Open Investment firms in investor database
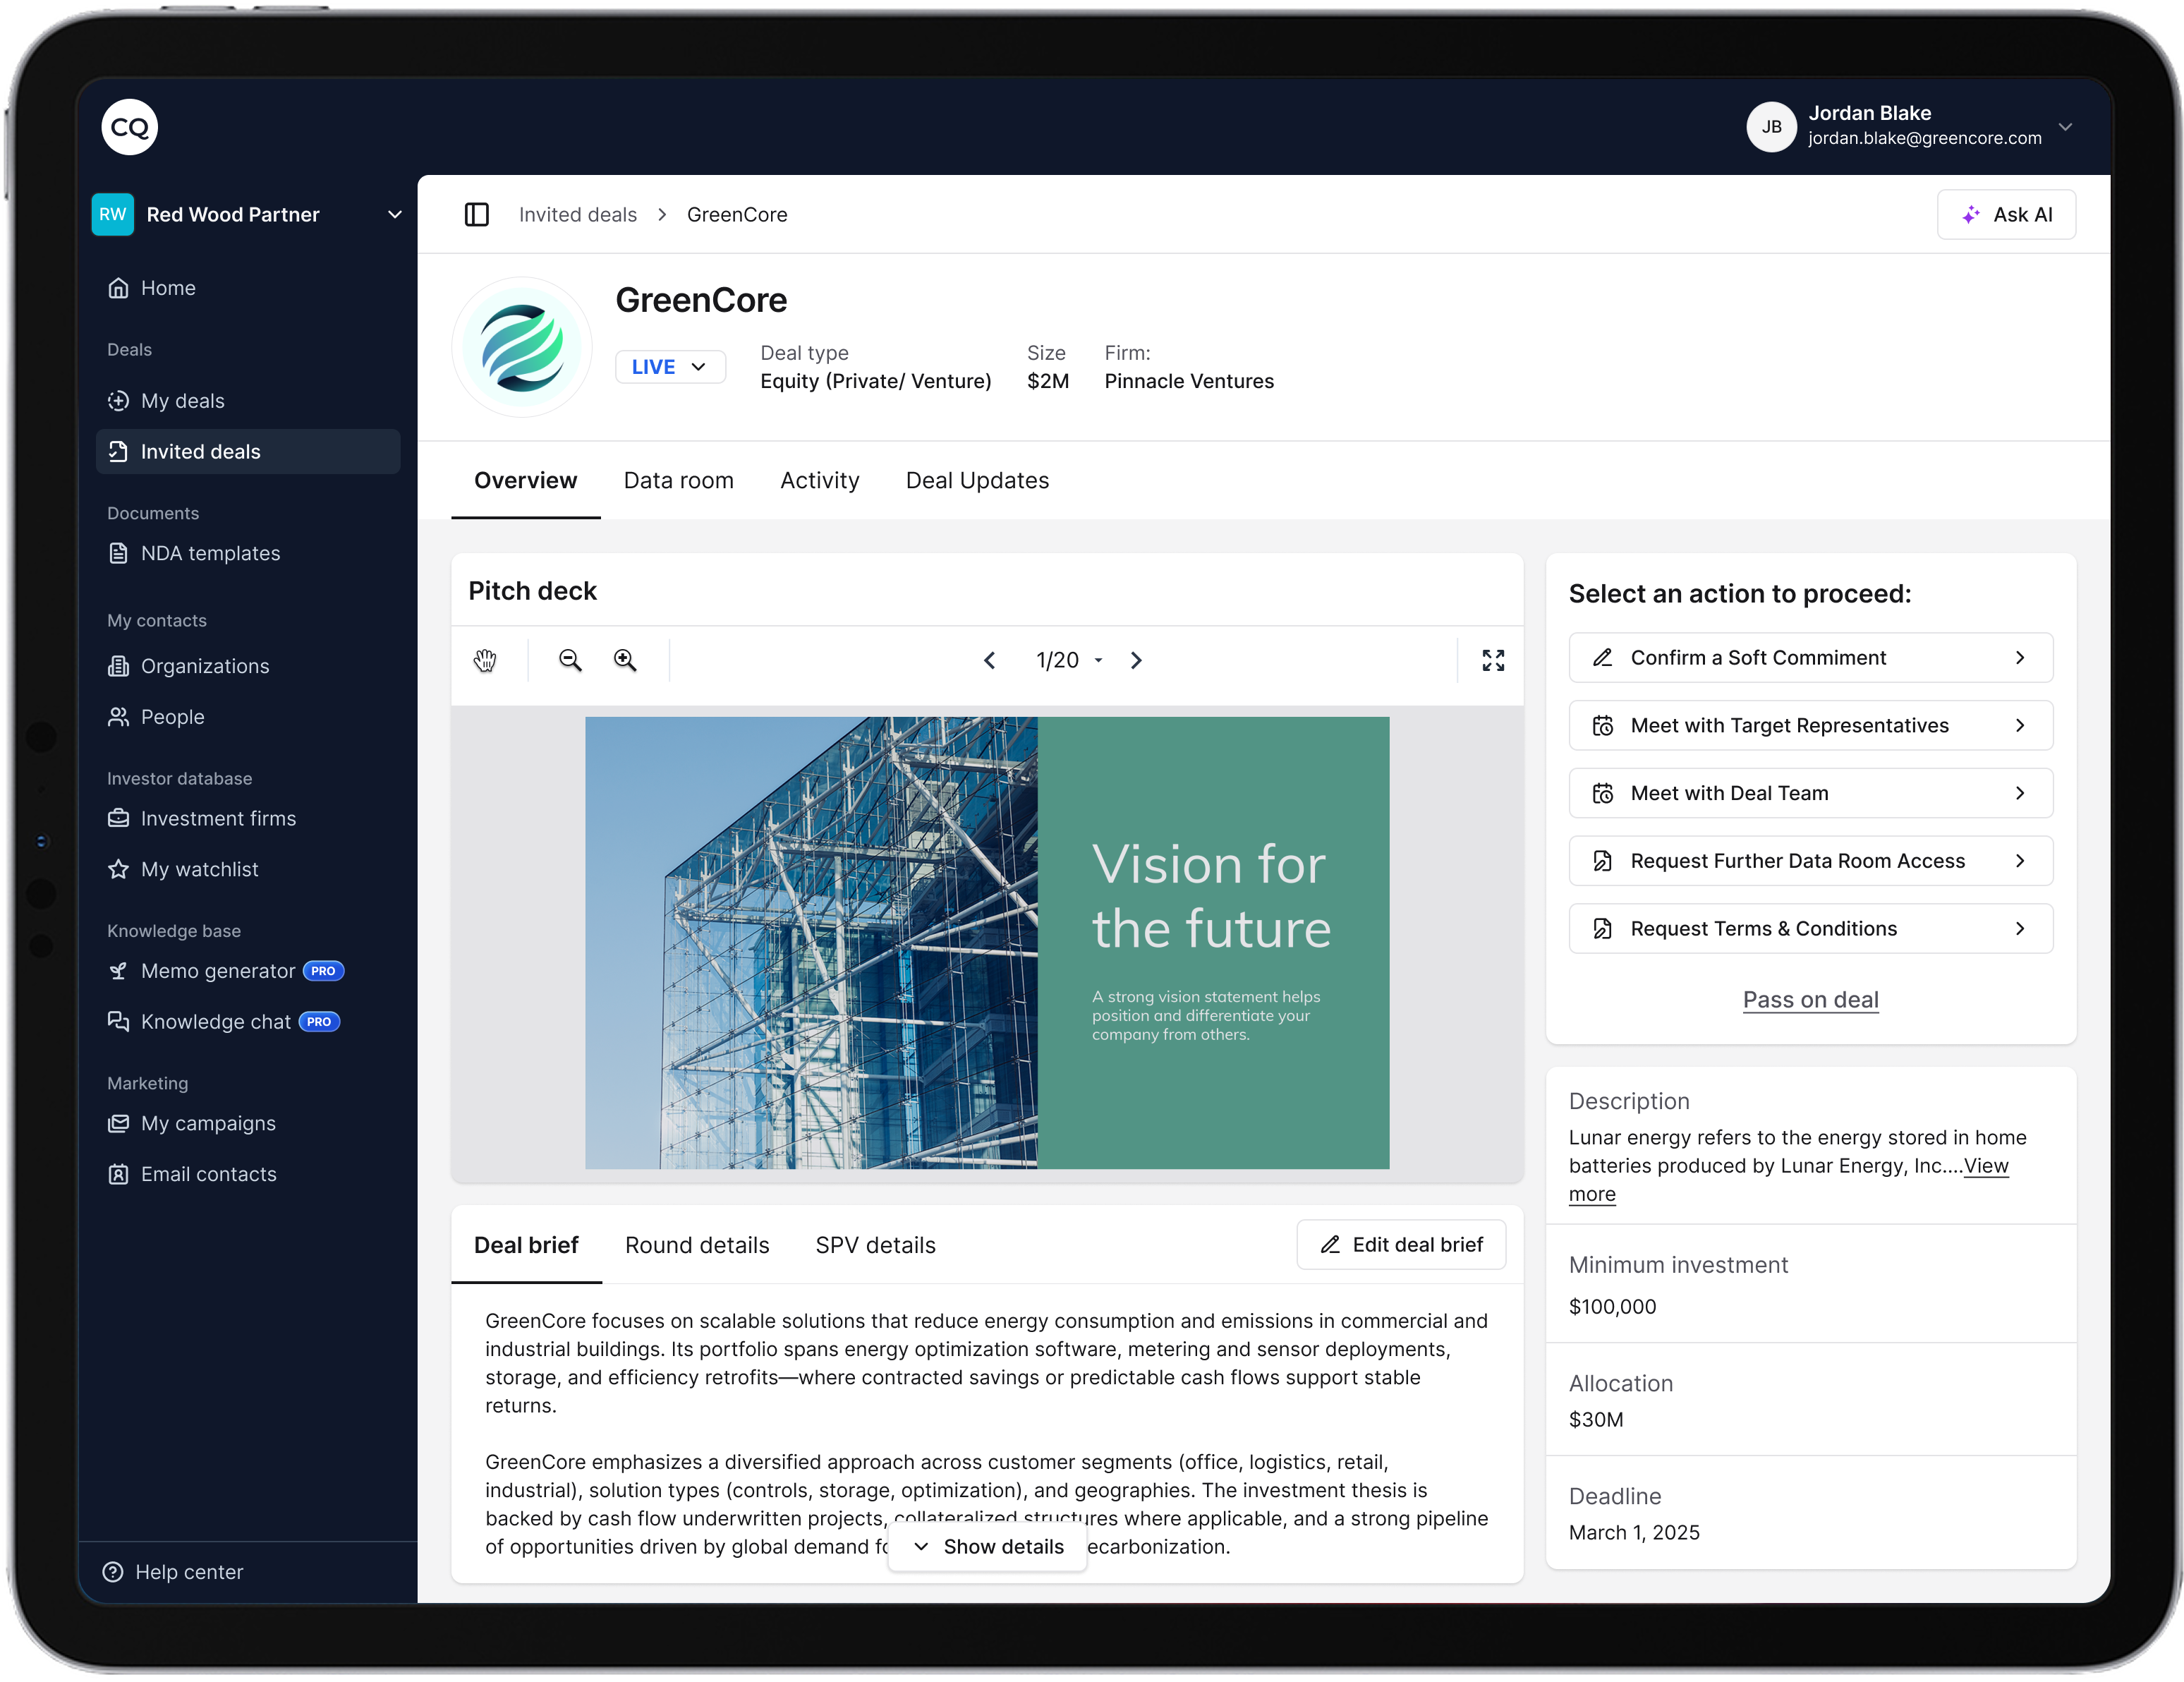The width and height of the screenshot is (2184, 1682). click(218, 818)
